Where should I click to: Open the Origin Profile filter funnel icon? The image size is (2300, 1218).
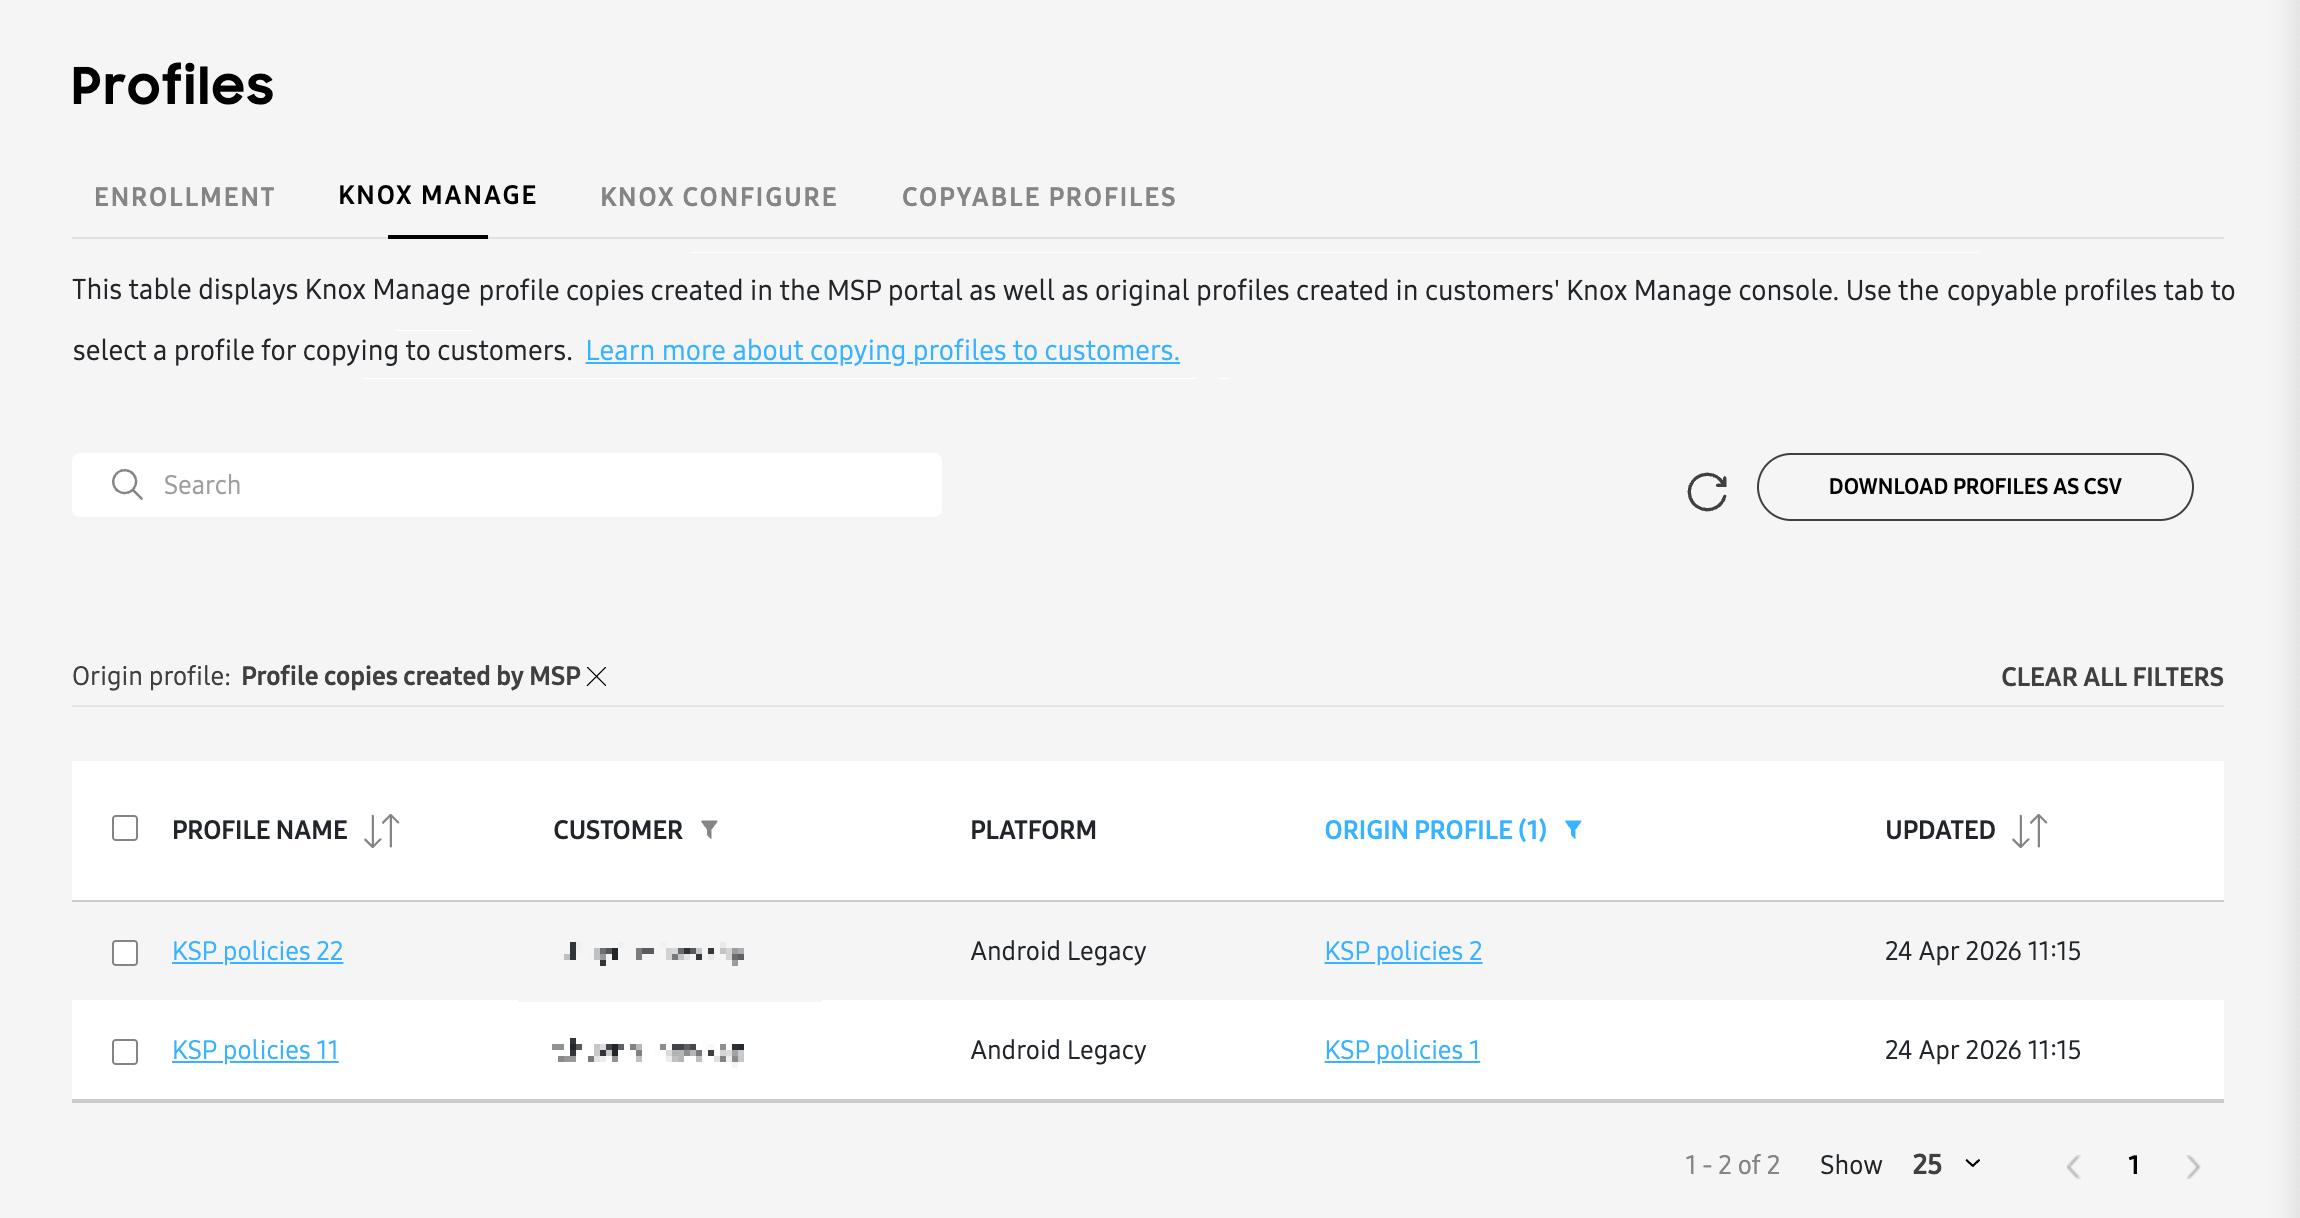[1573, 830]
